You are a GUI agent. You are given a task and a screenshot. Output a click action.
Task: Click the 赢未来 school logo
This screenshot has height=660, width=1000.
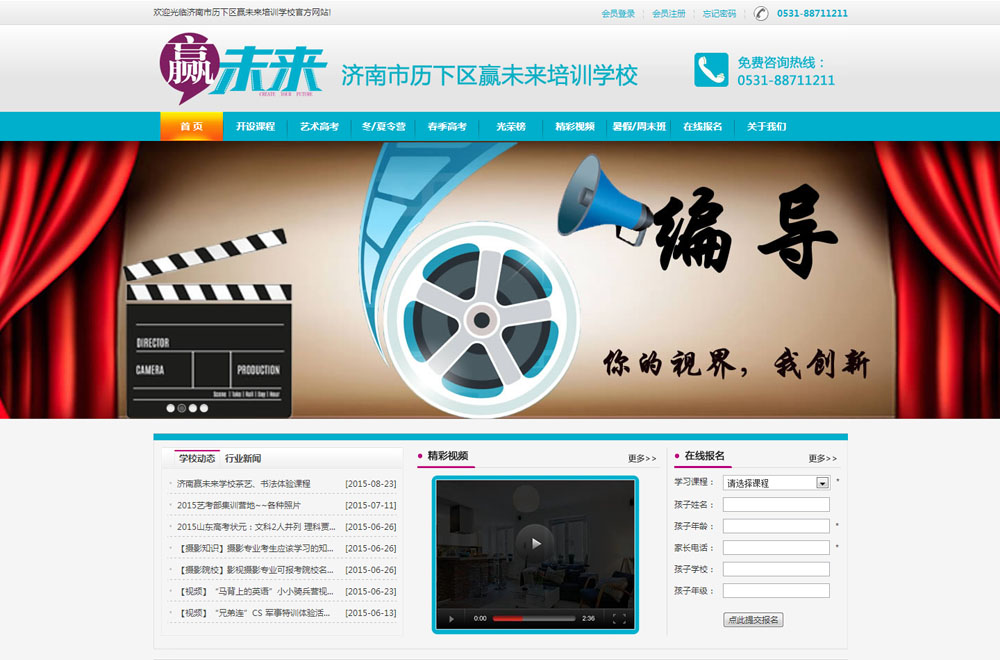(x=243, y=69)
